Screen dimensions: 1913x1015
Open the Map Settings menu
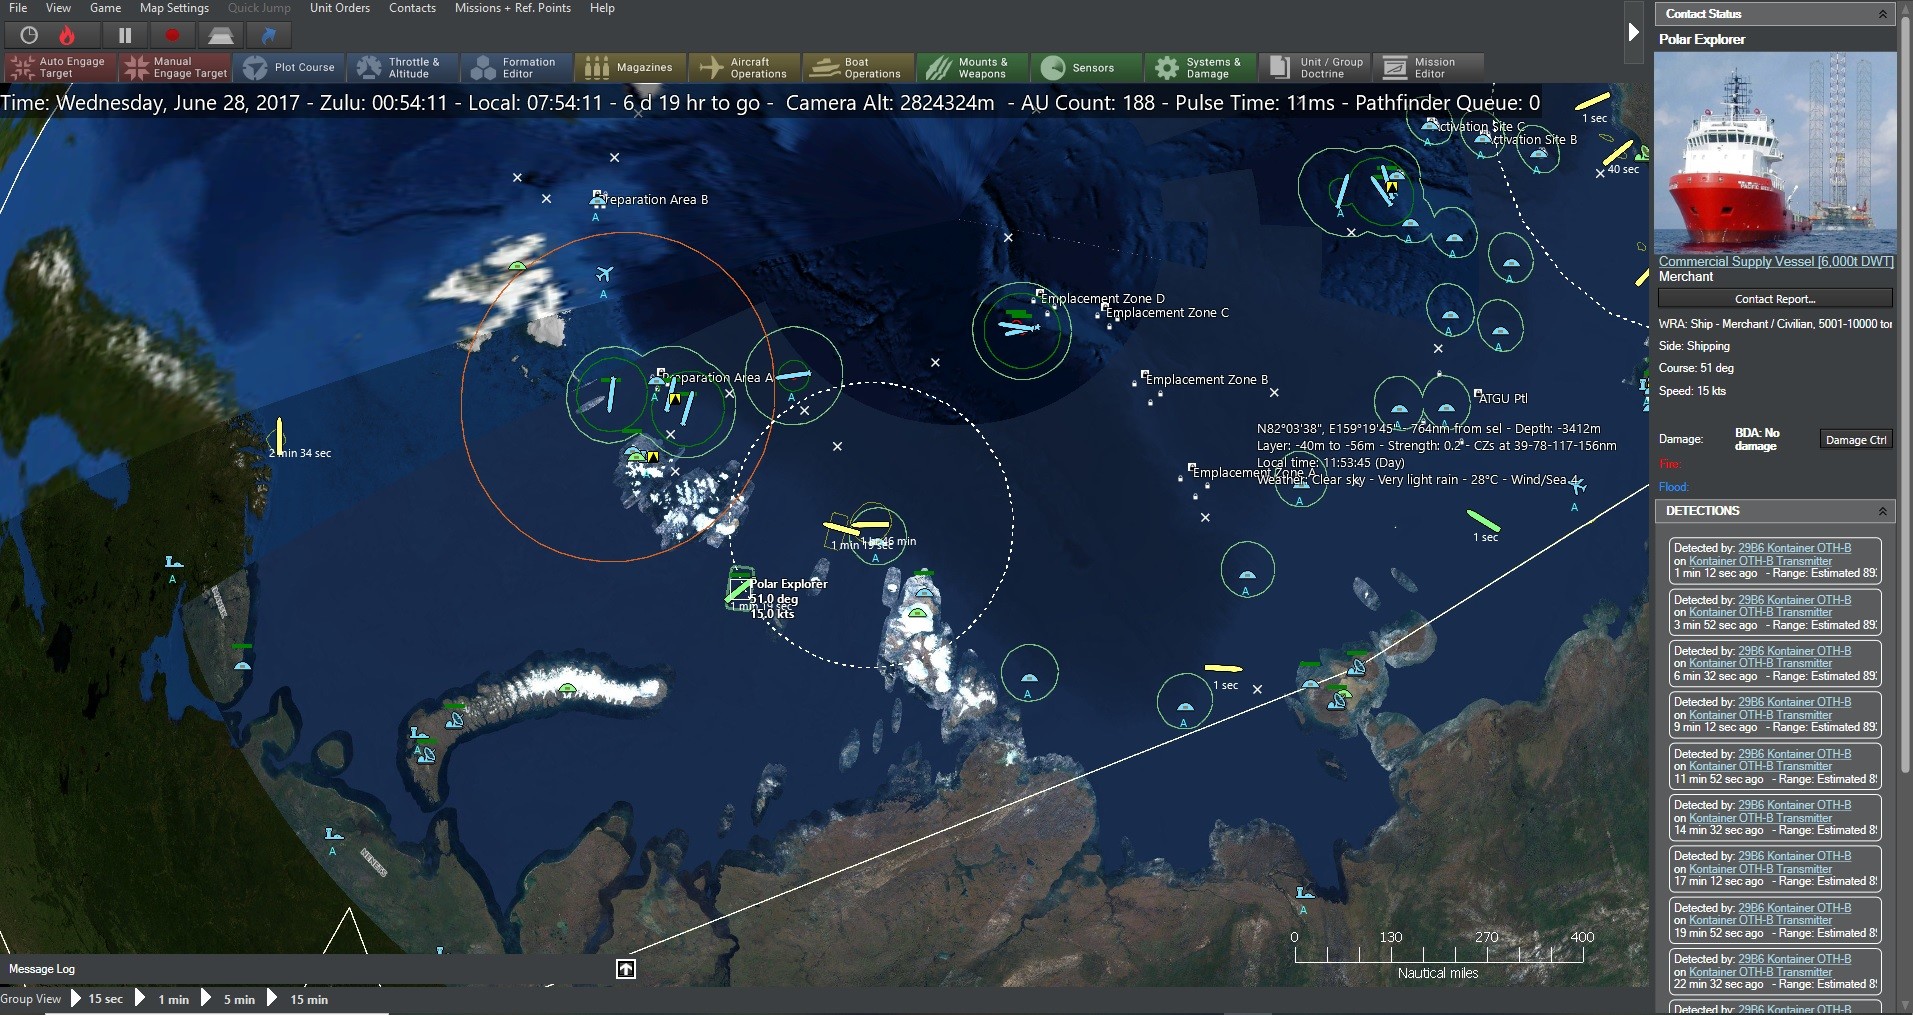pyautogui.click(x=173, y=8)
